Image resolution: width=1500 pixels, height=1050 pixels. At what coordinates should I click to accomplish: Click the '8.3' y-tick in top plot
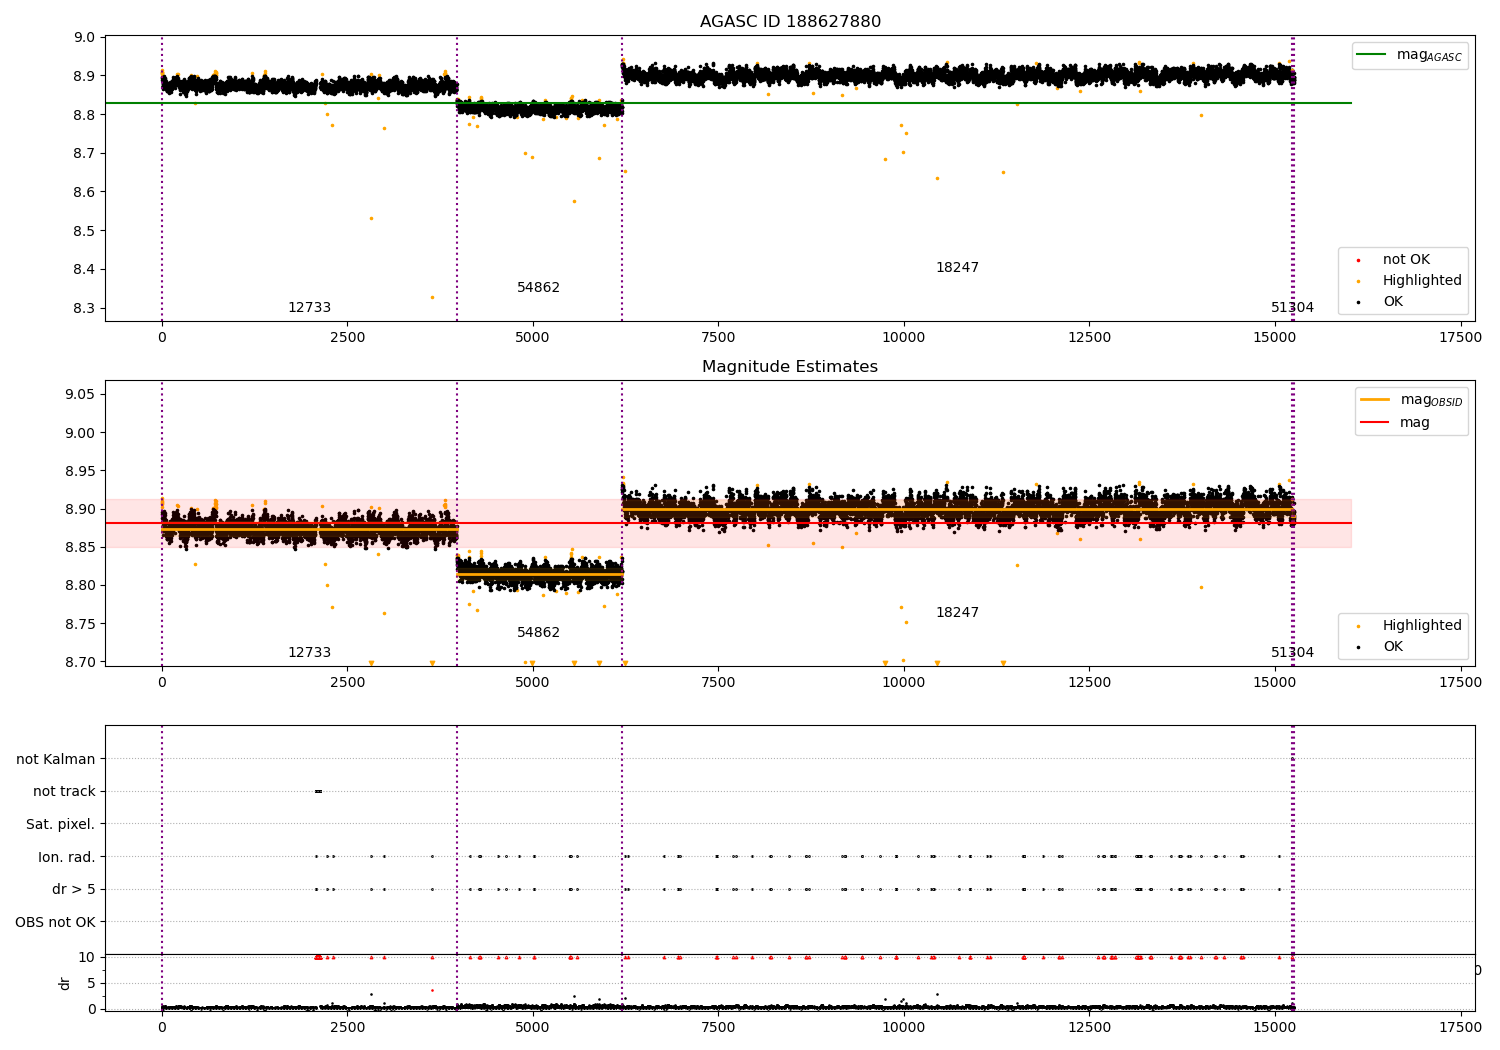[x=85, y=309]
